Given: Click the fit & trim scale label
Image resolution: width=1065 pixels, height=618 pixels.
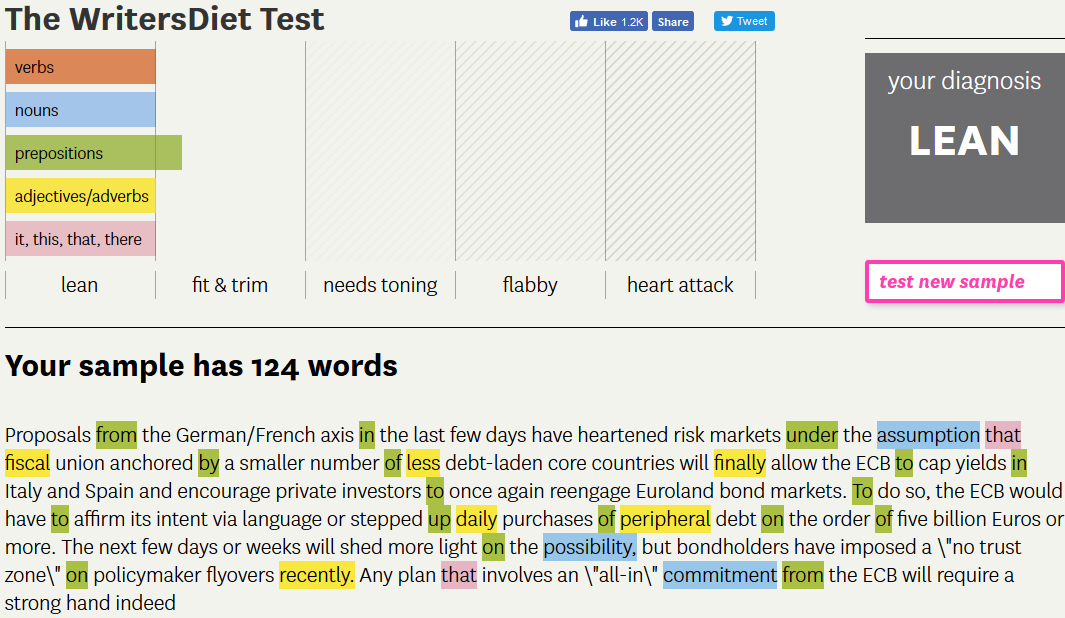Looking at the screenshot, I should [230, 285].
